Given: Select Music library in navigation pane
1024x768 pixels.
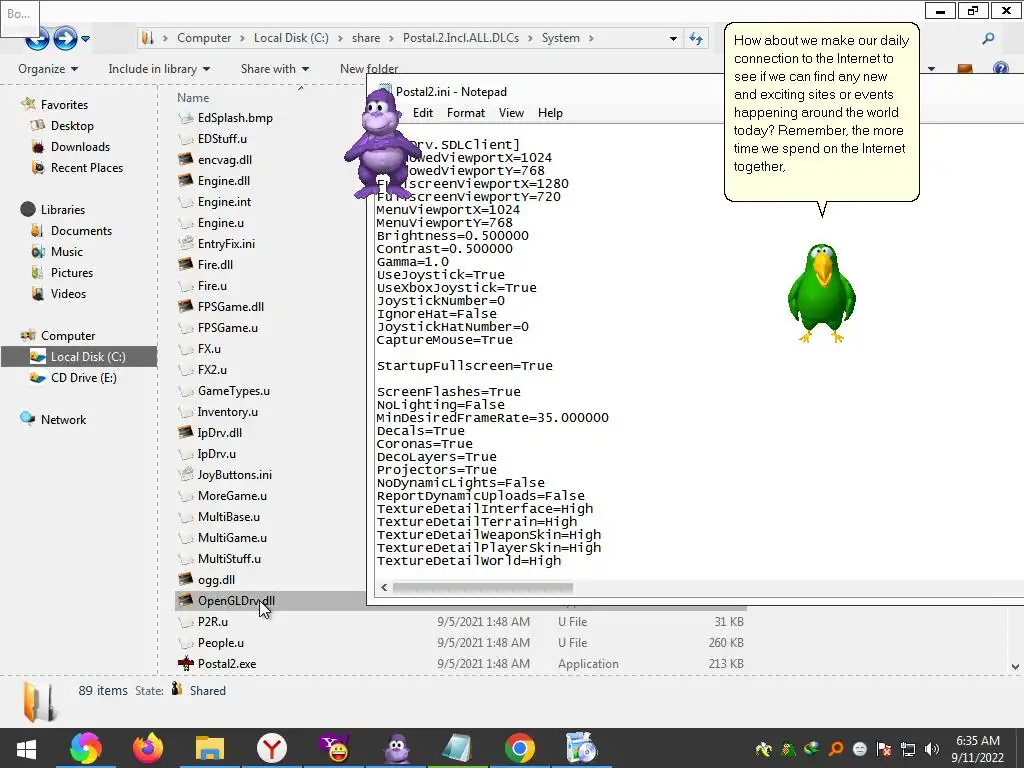Looking at the screenshot, I should 67,251.
